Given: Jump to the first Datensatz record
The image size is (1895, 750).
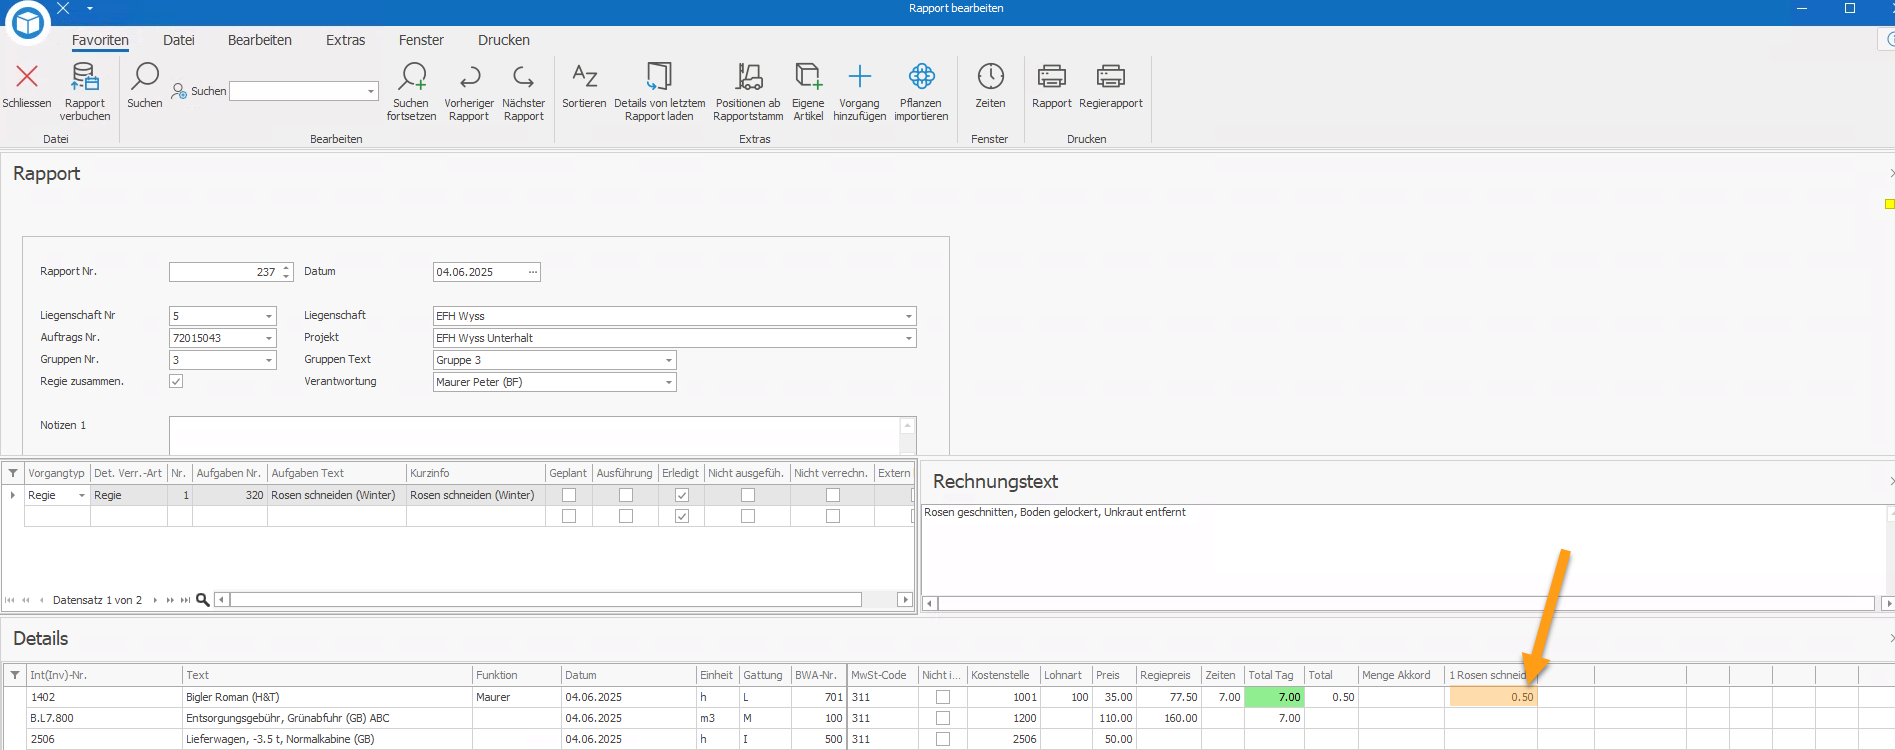Looking at the screenshot, I should 10,600.
